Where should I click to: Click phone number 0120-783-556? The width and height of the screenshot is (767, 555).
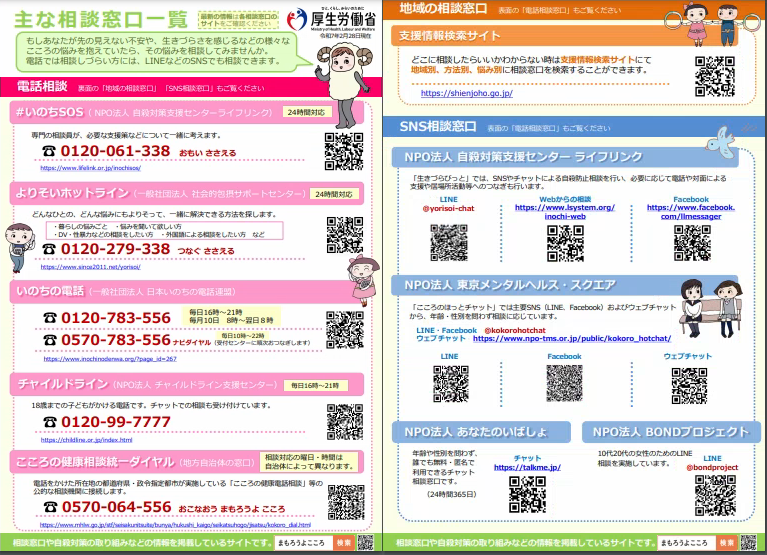pyautogui.click(x=116, y=318)
